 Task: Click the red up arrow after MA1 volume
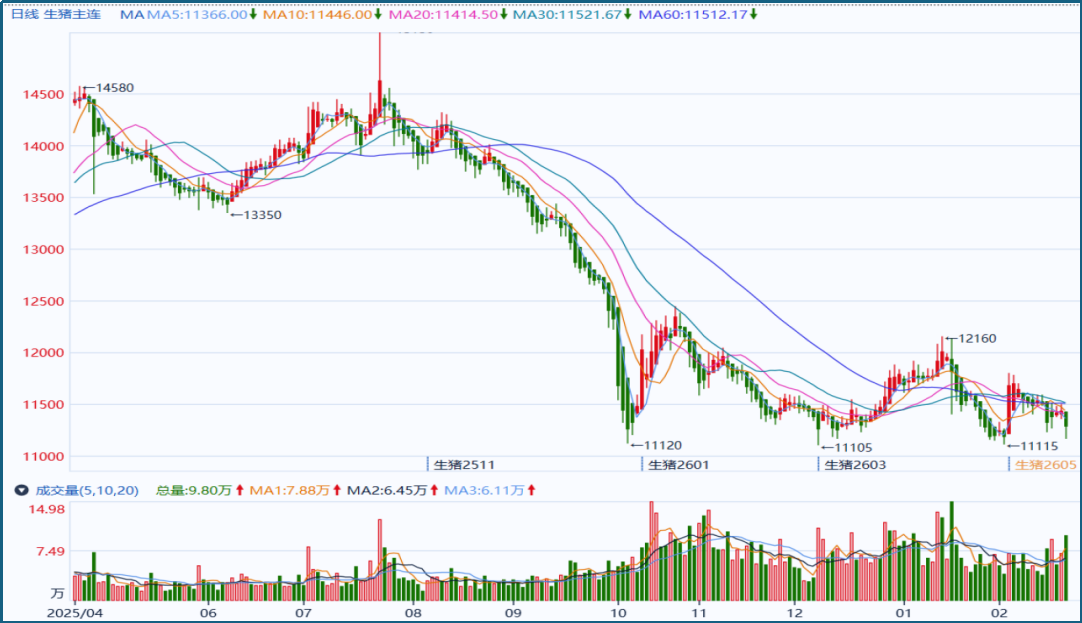(337, 490)
